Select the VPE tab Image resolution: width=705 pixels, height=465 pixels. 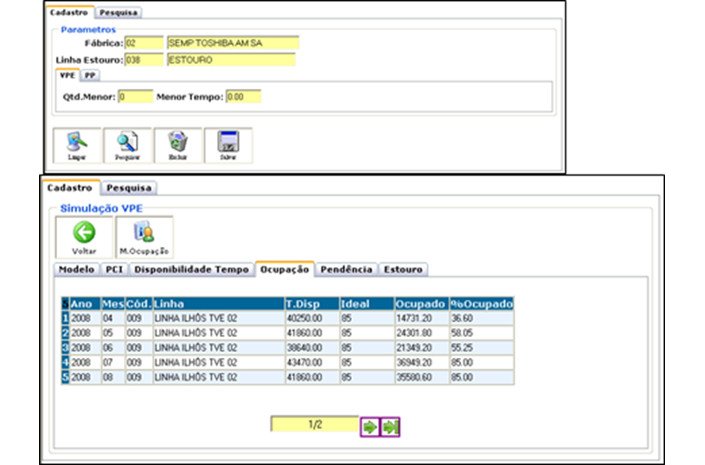pyautogui.click(x=68, y=74)
